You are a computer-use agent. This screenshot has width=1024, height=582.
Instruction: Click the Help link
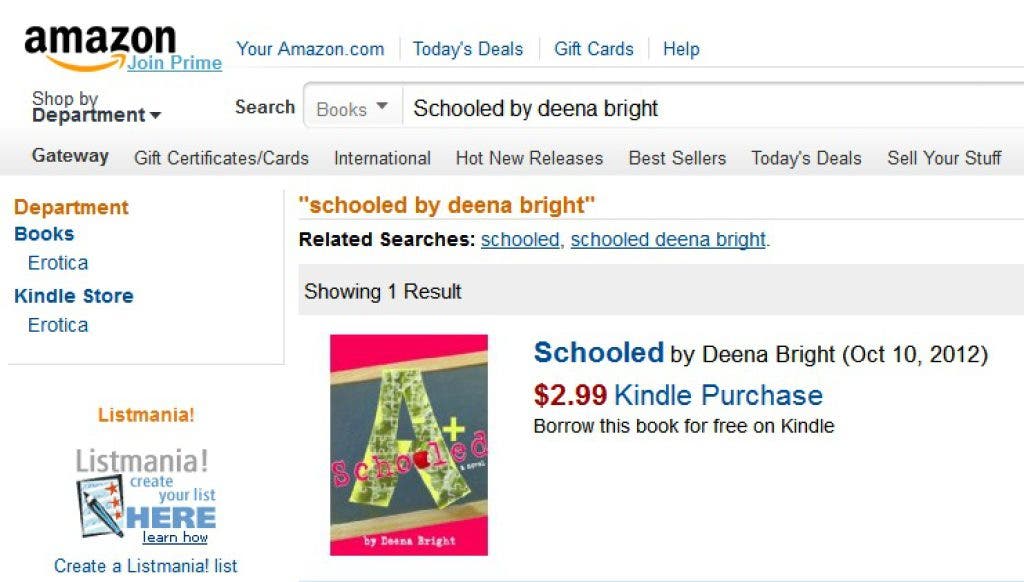point(681,49)
